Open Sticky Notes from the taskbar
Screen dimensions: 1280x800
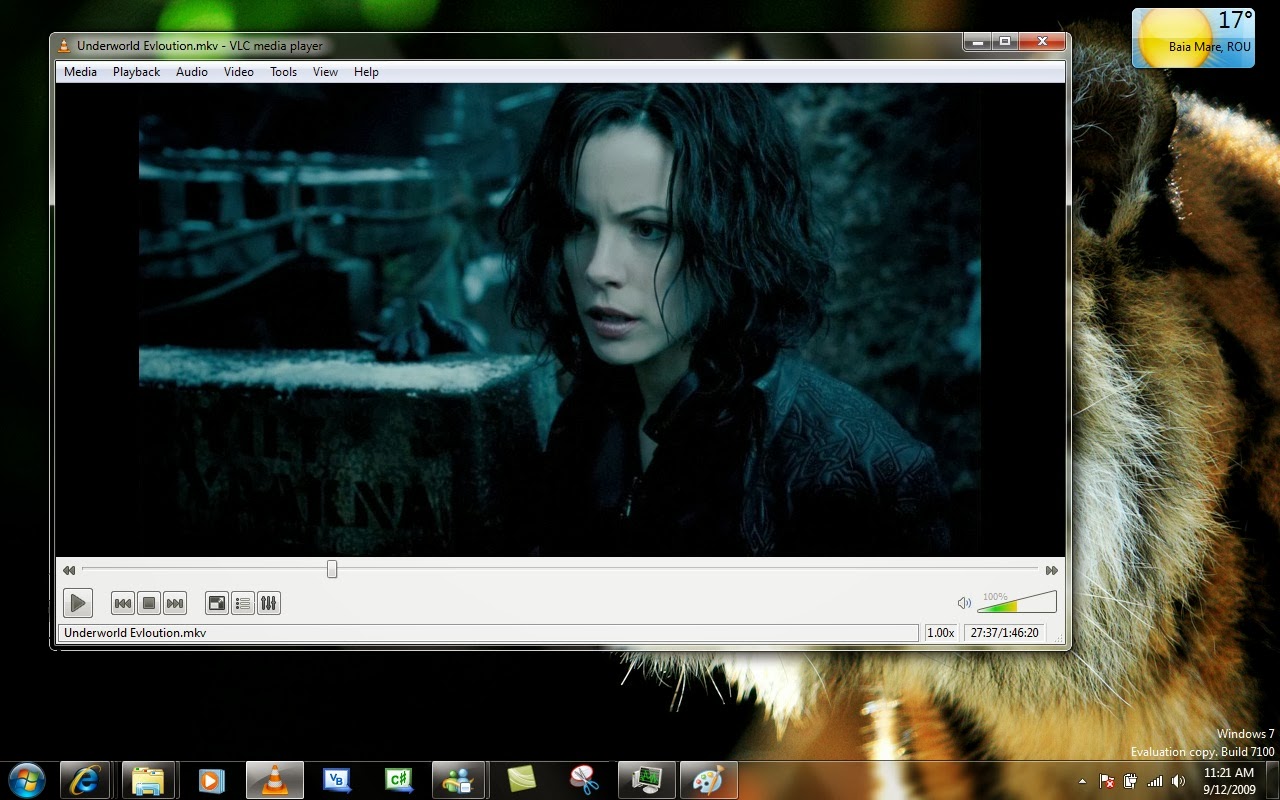point(523,780)
